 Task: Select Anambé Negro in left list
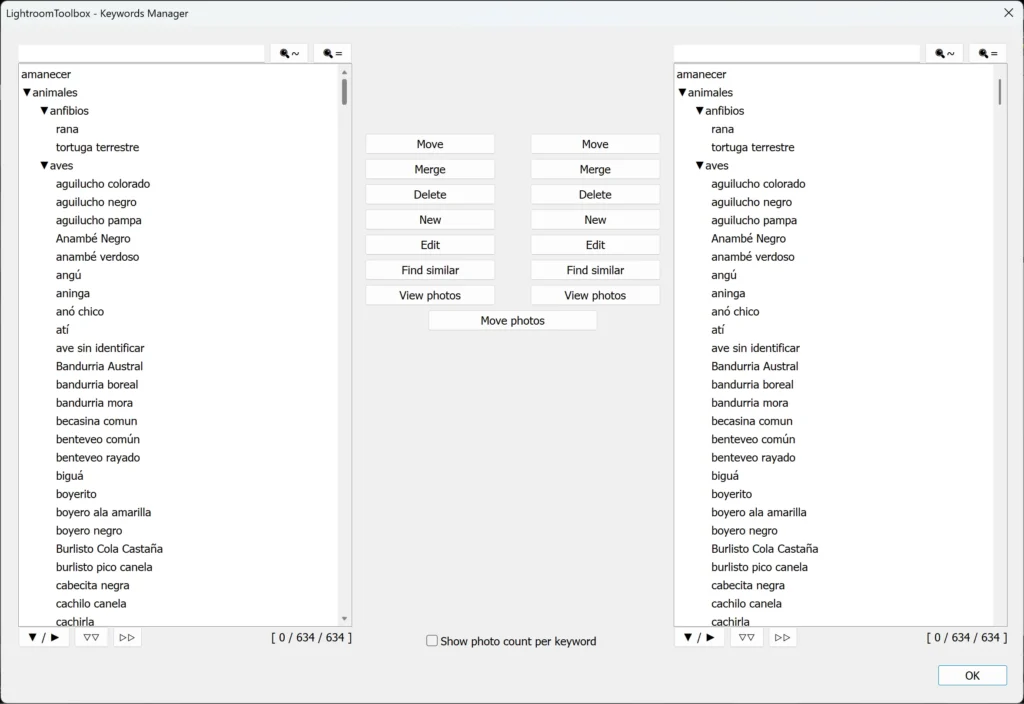(93, 239)
